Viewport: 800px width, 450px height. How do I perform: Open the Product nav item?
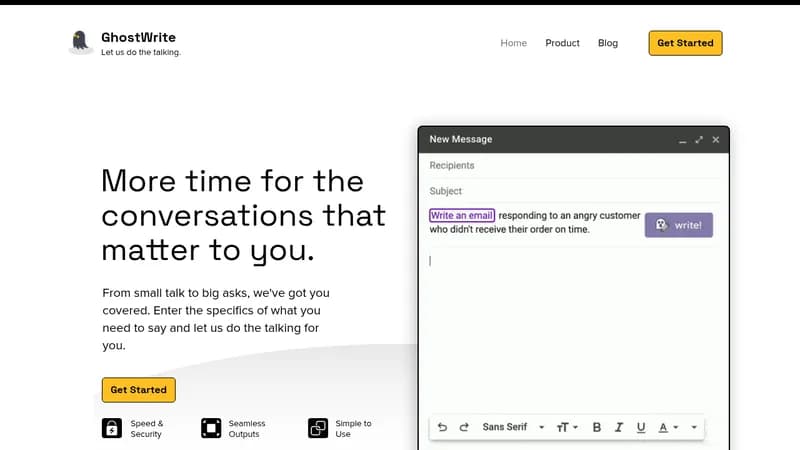point(562,43)
